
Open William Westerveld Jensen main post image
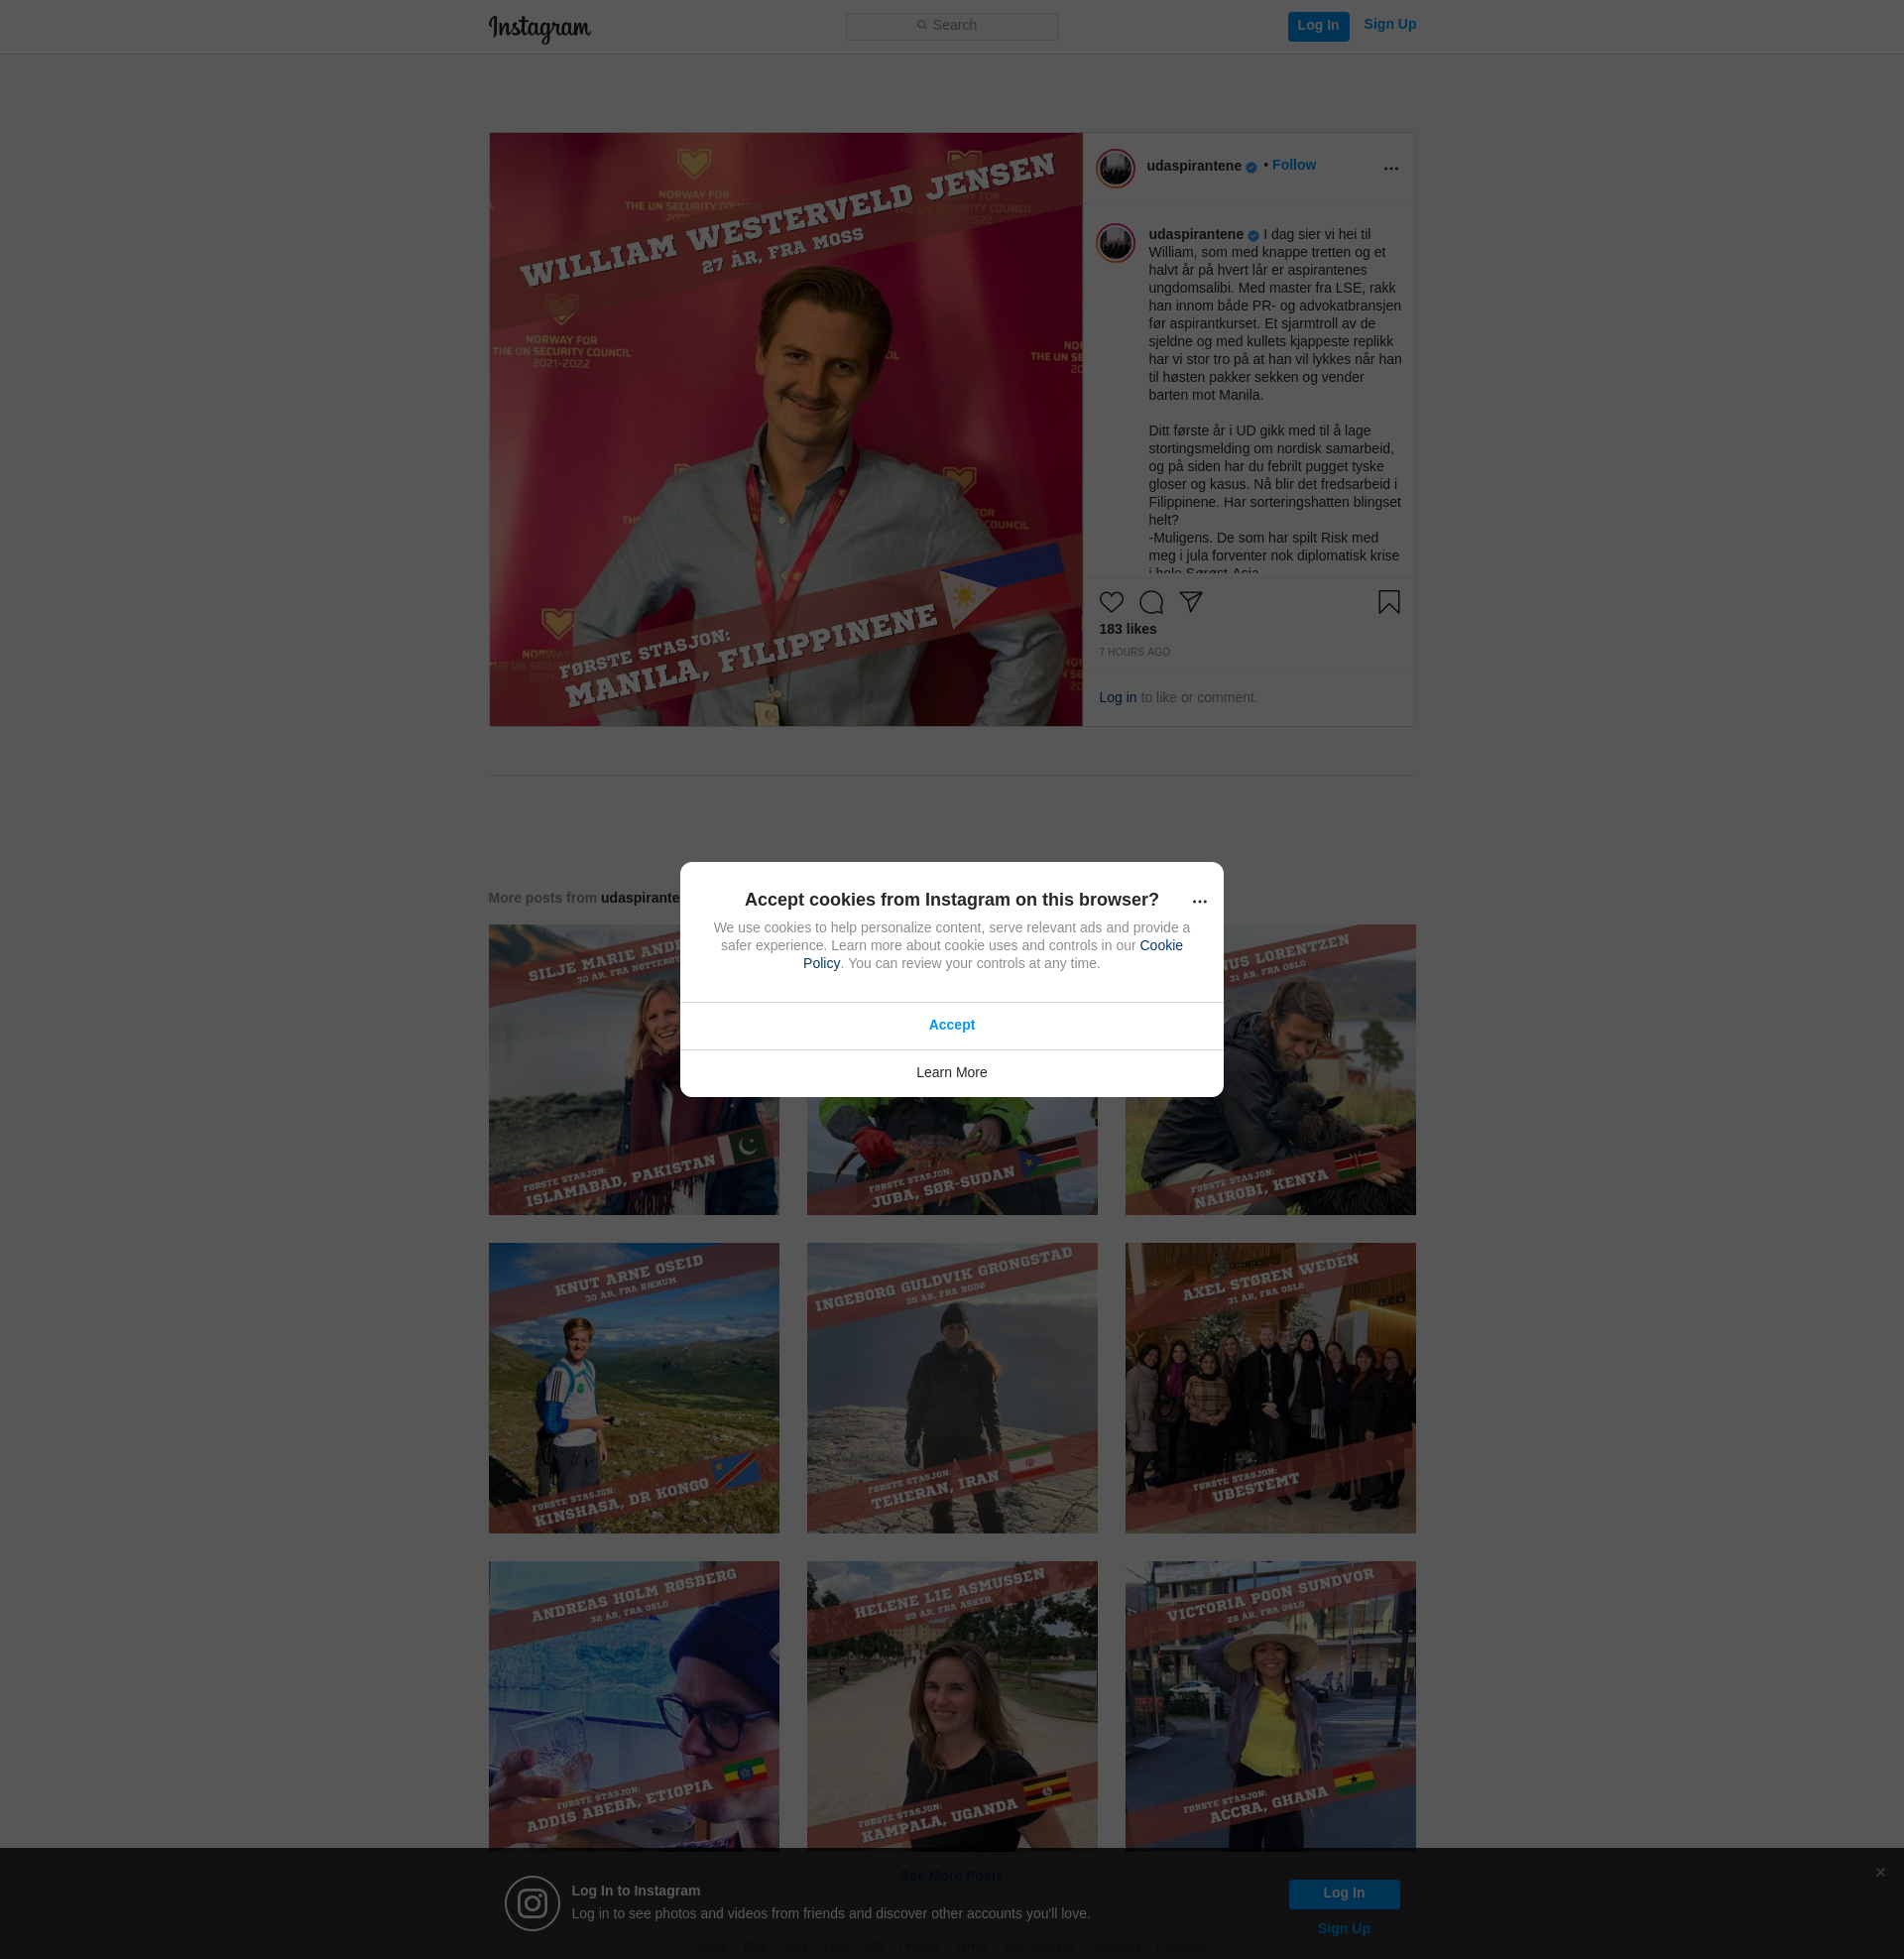tap(785, 429)
